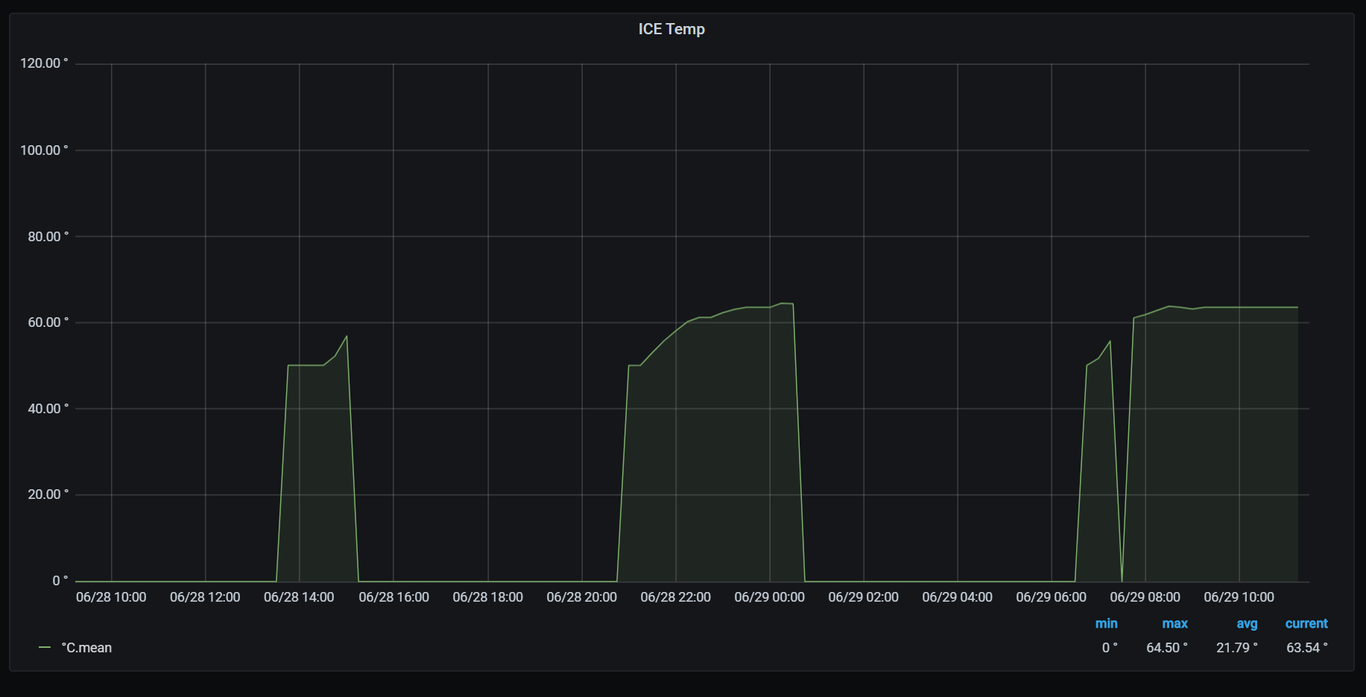Click the 06/28 10:00 time axis label

coord(111,597)
